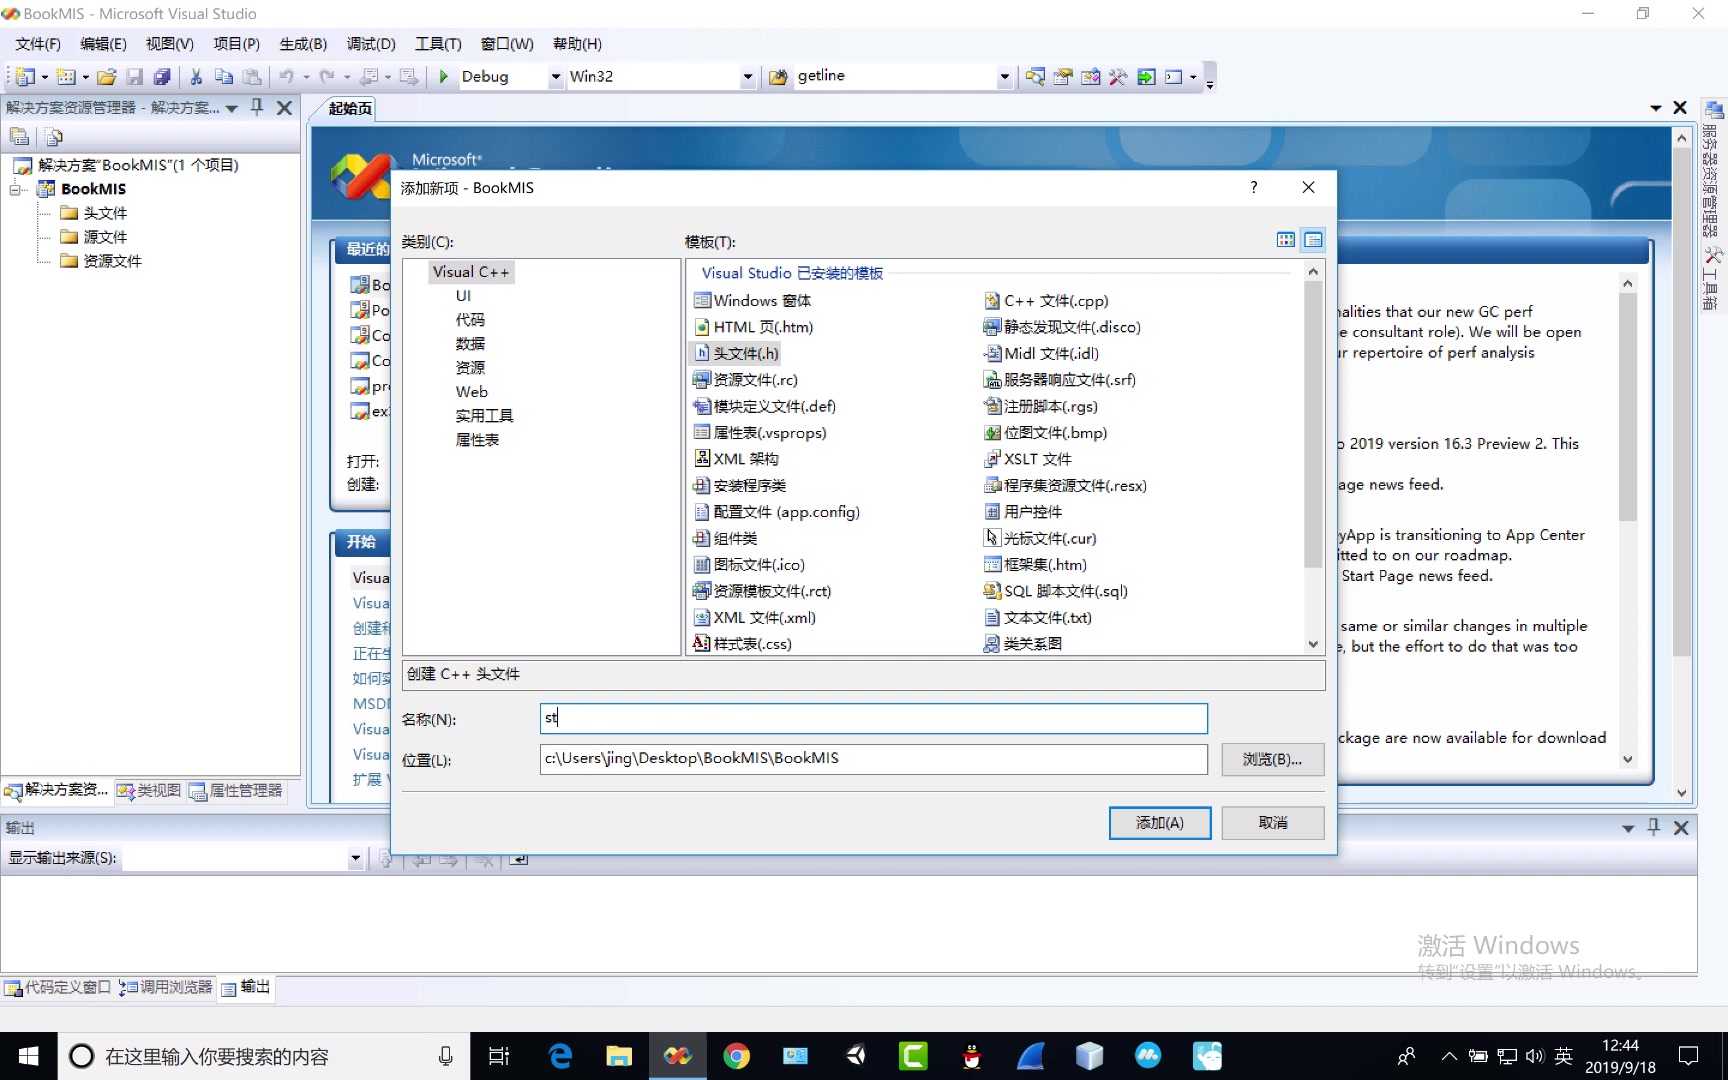Click the 添加(A) button
Image resolution: width=1728 pixels, height=1080 pixels.
pyautogui.click(x=1160, y=823)
